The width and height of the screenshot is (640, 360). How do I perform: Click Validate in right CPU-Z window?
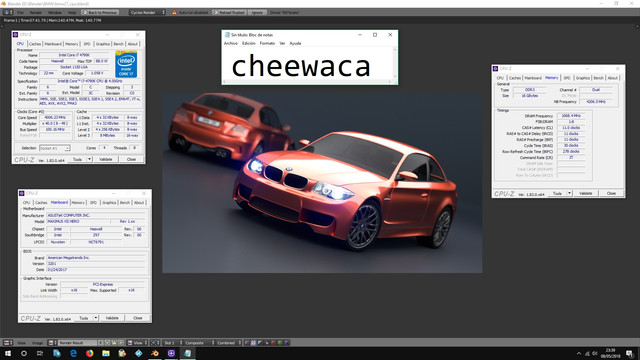585,193
